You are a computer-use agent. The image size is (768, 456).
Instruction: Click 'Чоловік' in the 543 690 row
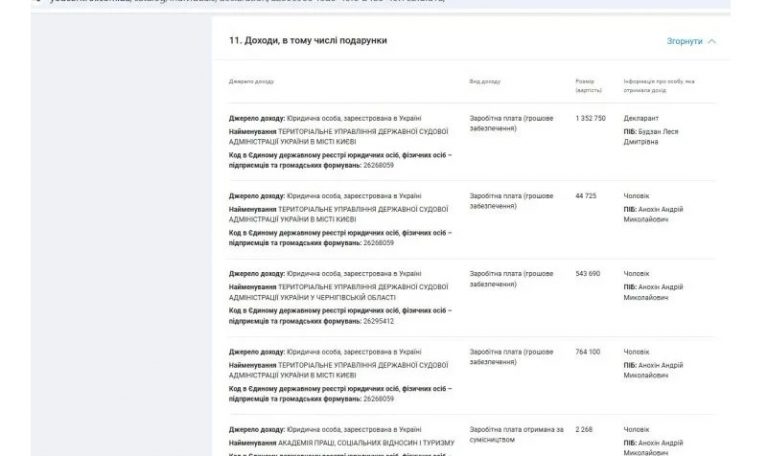[x=636, y=274]
